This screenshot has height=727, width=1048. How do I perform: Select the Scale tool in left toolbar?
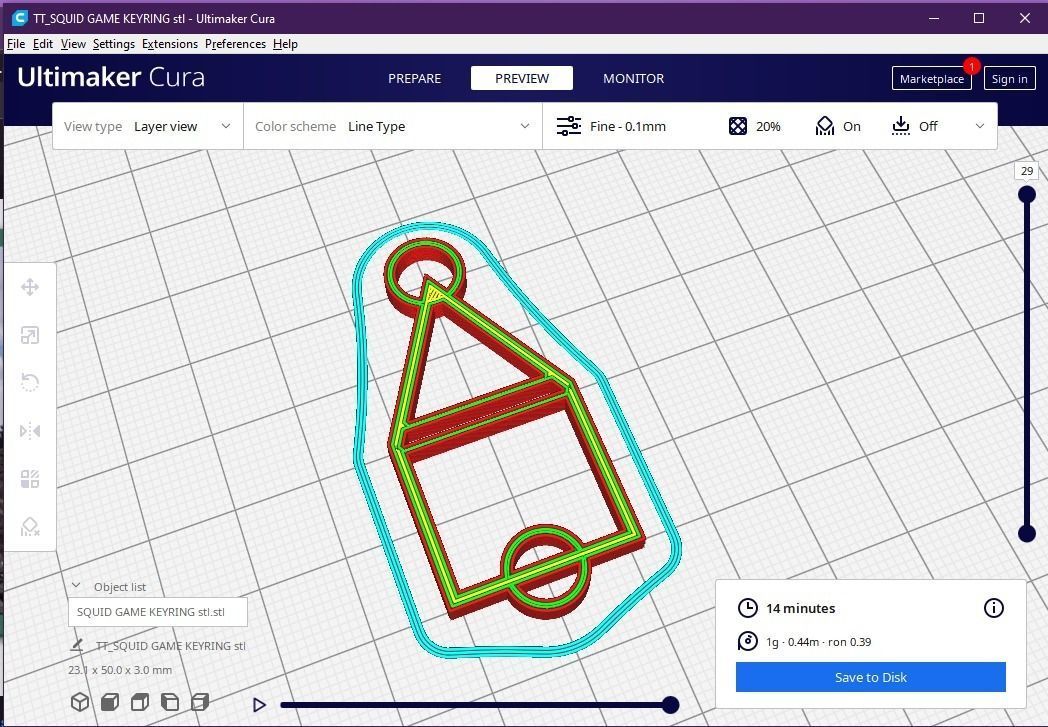click(x=29, y=335)
